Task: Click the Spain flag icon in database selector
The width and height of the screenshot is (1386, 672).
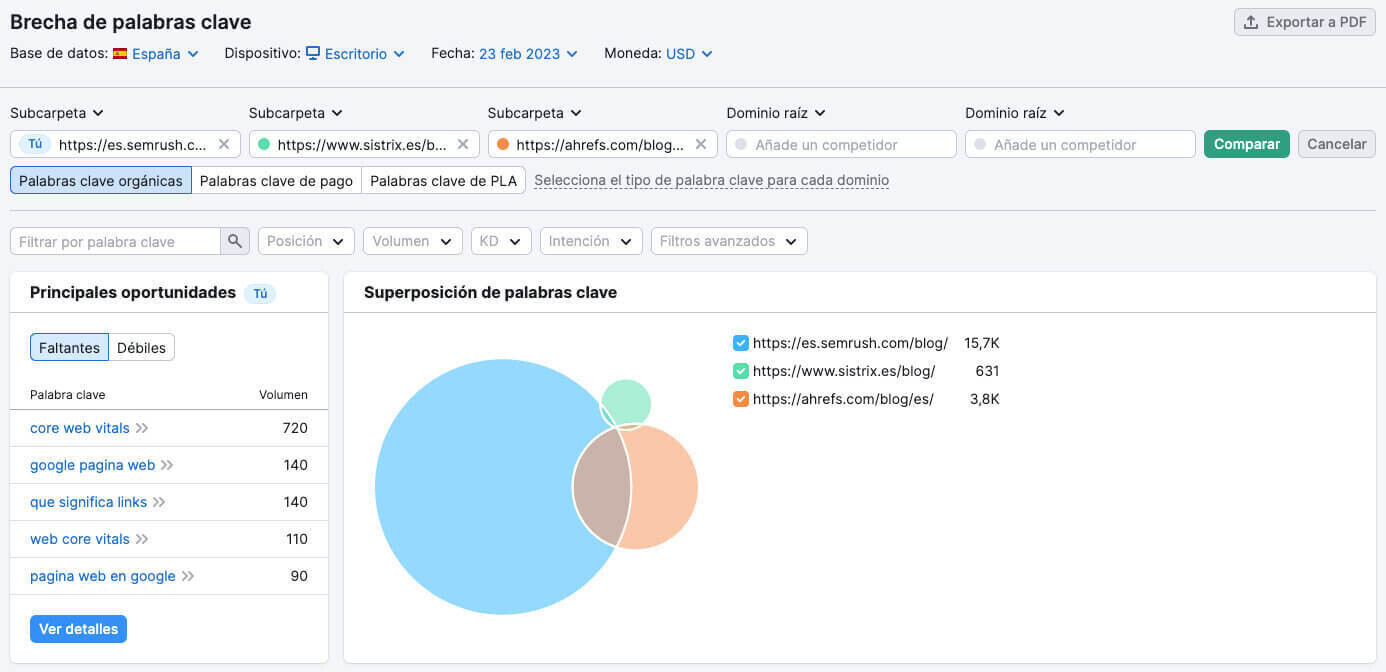Action: coord(120,54)
